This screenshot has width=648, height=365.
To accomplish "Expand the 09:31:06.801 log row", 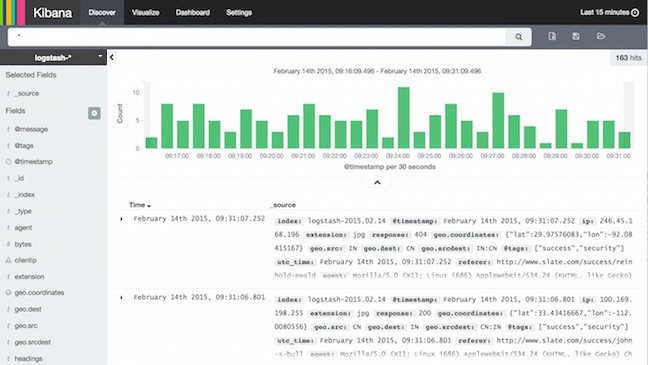I will click(x=121, y=297).
